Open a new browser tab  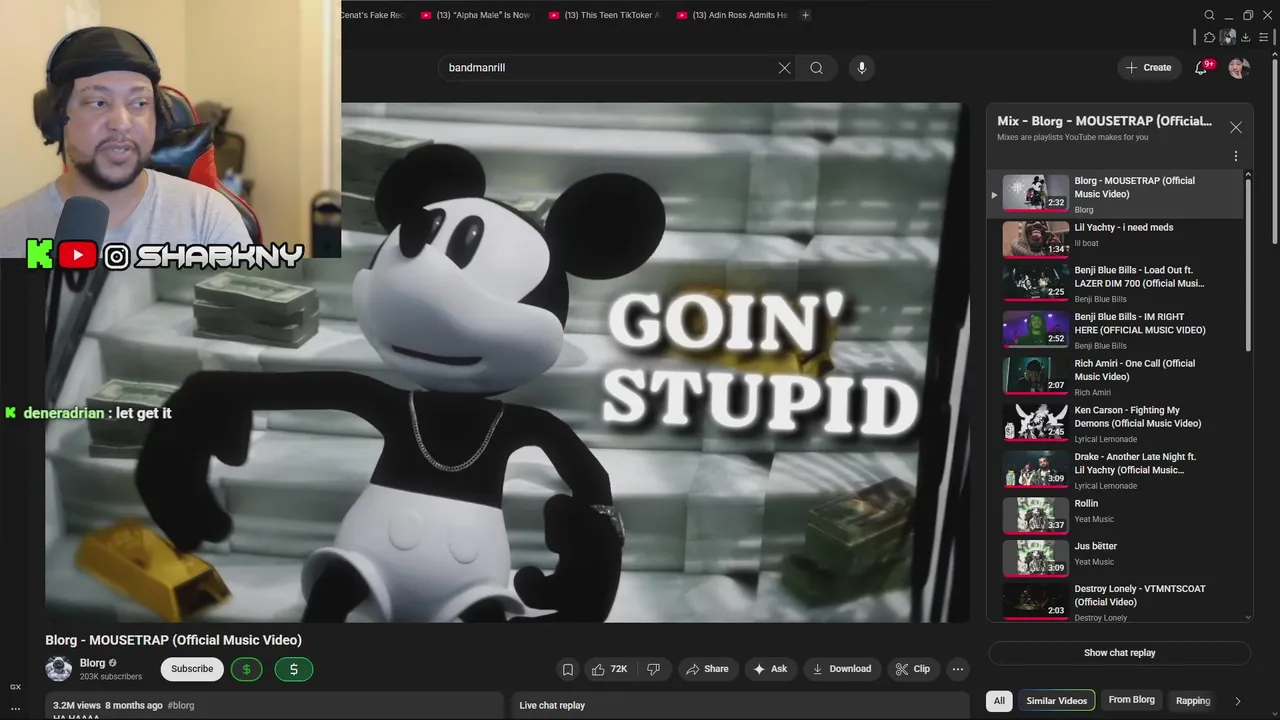[x=805, y=15]
